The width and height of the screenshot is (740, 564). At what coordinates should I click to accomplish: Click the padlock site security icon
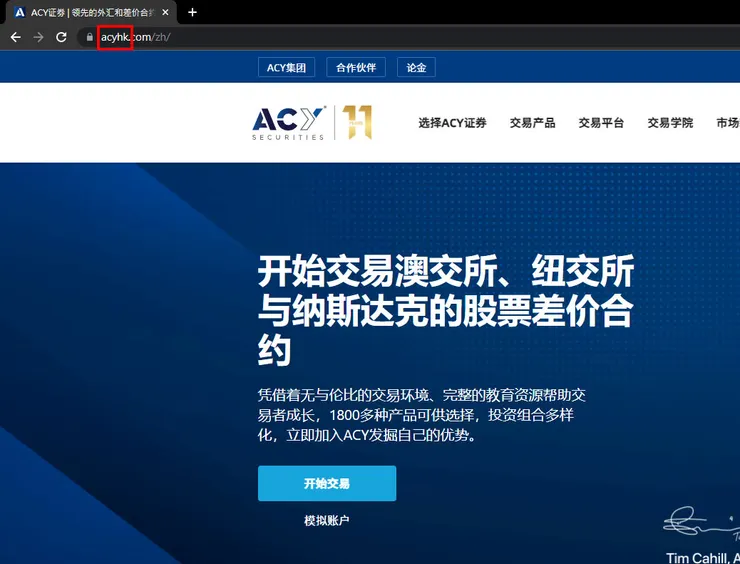90,37
